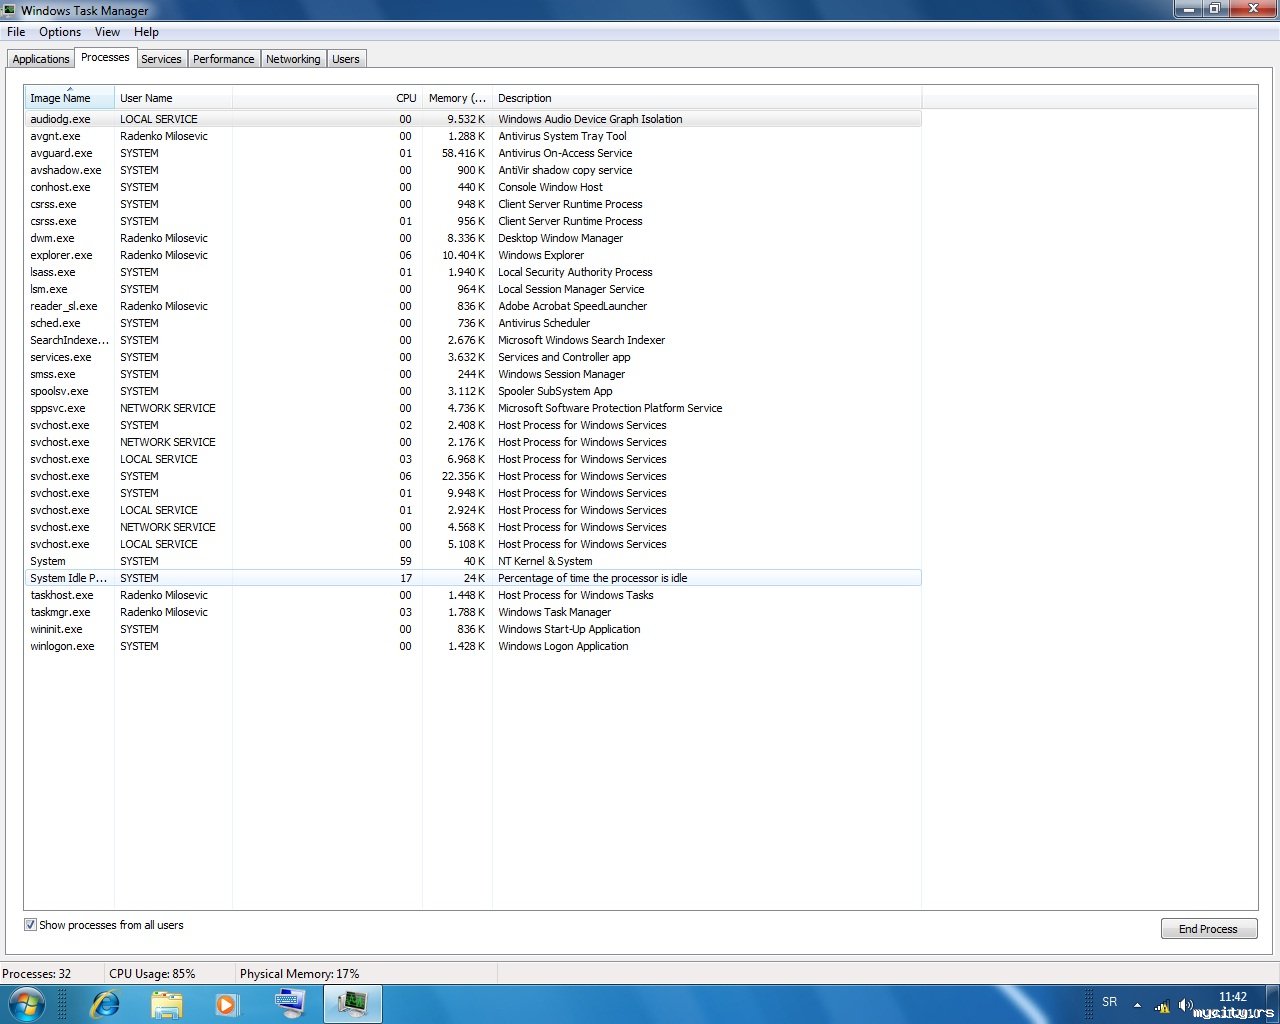Click the Task Manager taskbar button
This screenshot has height=1024, width=1280.
353,1004
